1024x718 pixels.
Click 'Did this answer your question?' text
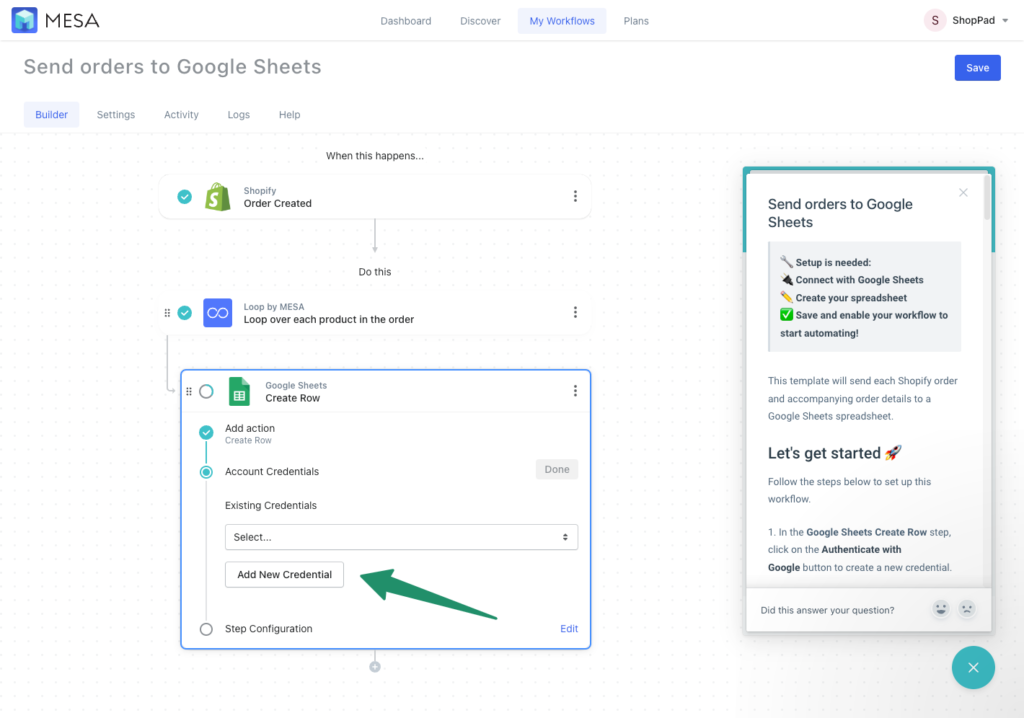point(827,610)
